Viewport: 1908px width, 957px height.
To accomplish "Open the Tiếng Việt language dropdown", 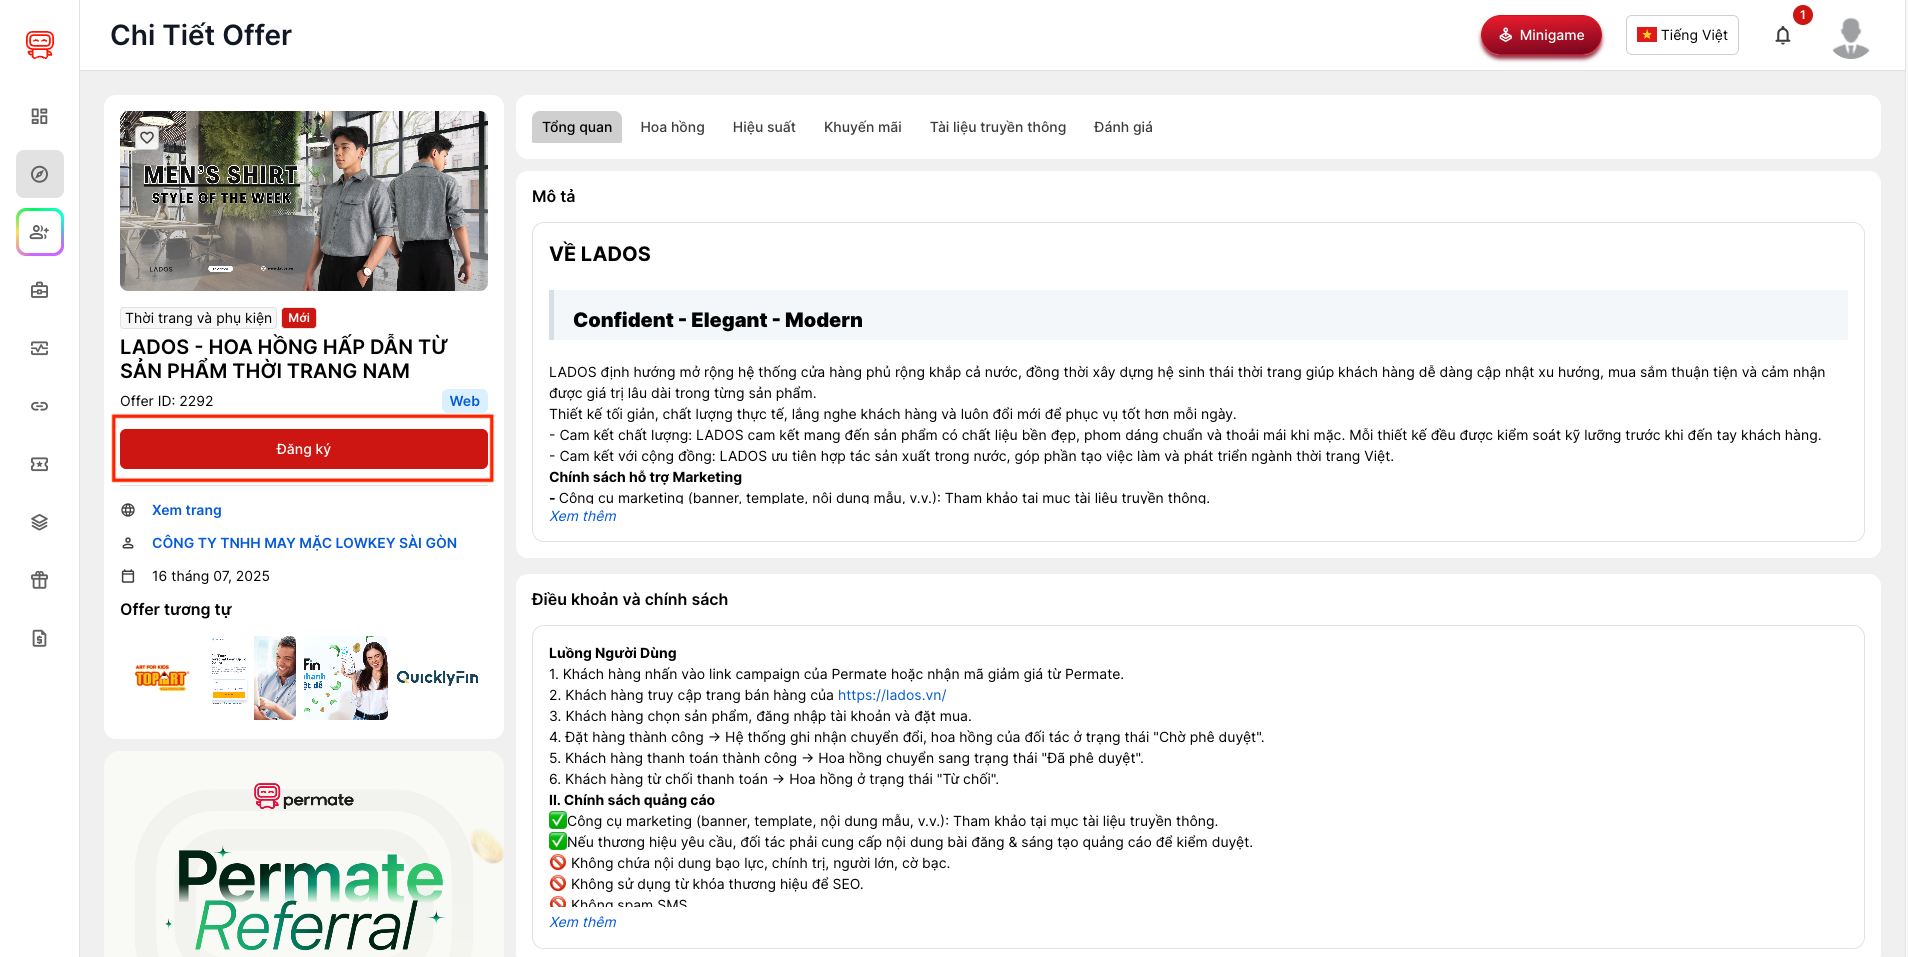I will click(1682, 35).
